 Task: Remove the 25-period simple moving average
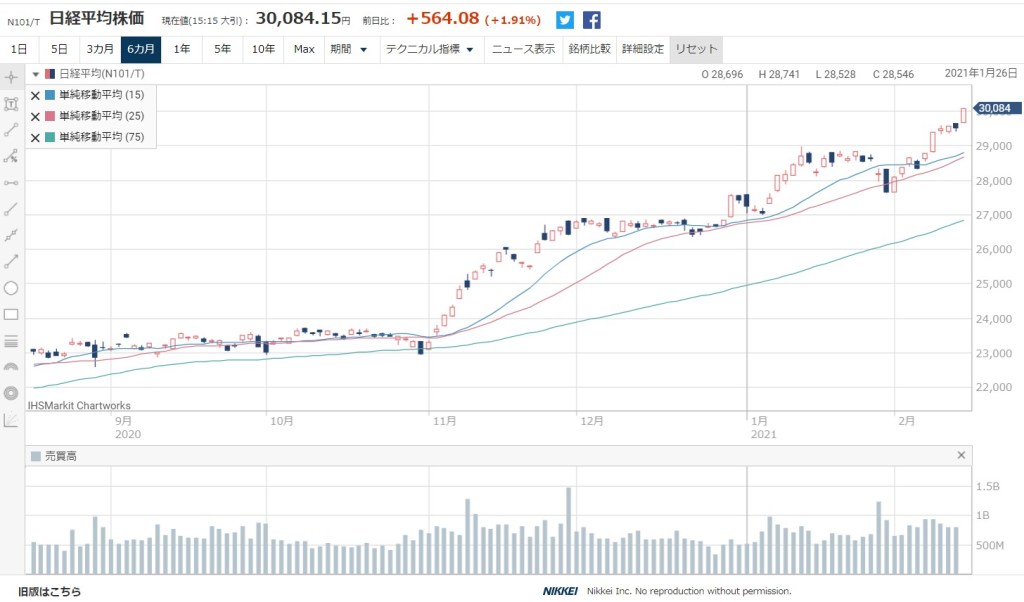[x=35, y=116]
